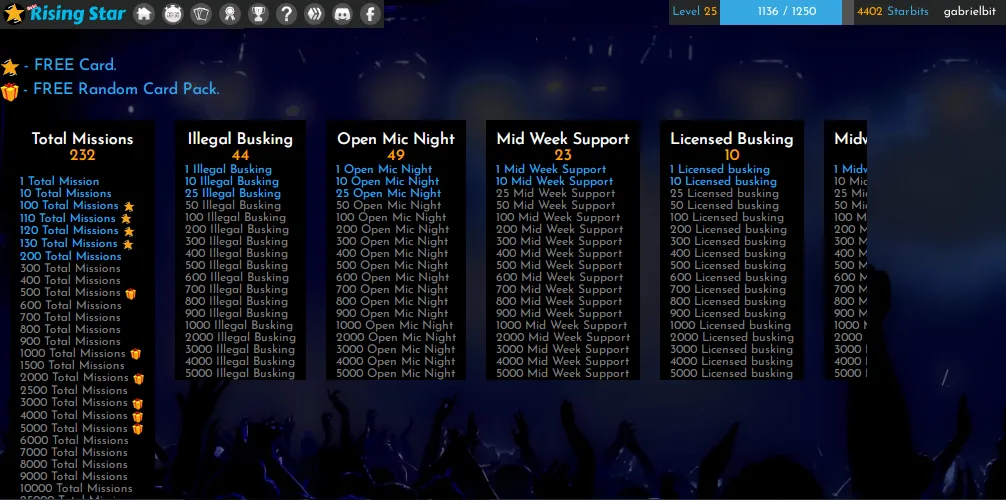Click the 25 Mid Week Support row
Screen dimensions: 1006x500
click(555, 193)
